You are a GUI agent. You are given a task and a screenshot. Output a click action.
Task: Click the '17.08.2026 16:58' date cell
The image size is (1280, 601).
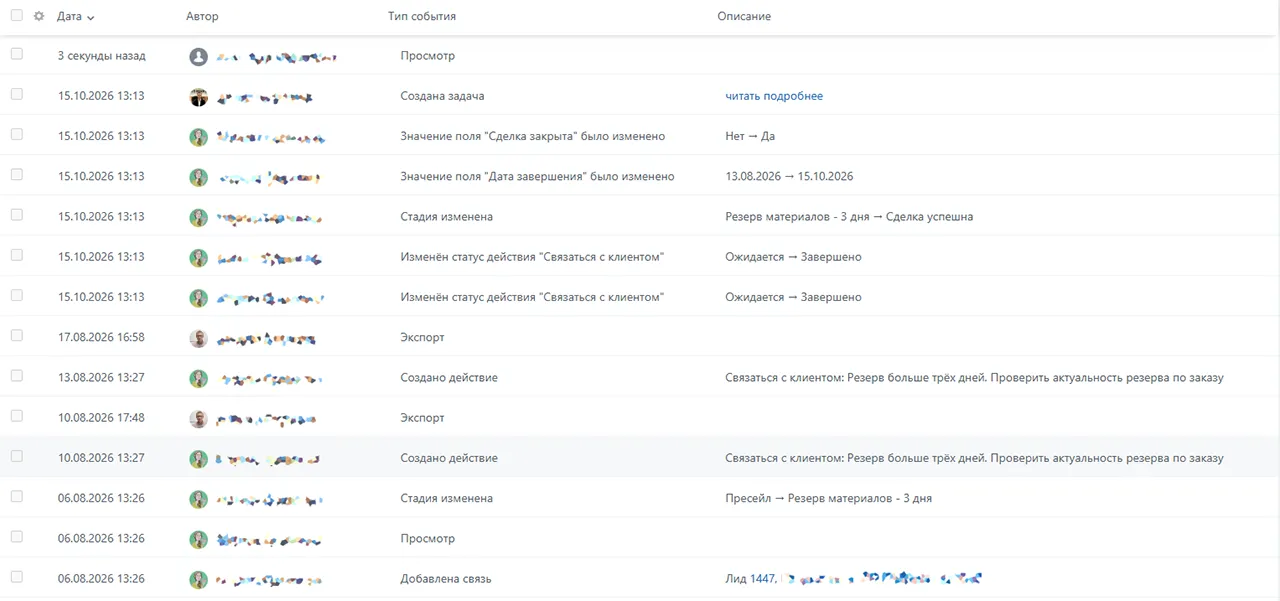coord(101,337)
